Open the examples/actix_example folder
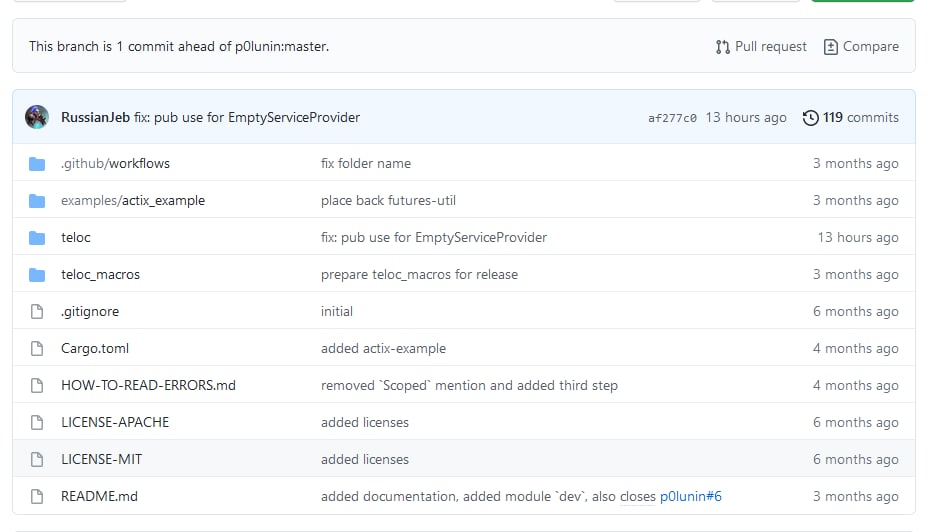The width and height of the screenshot is (933, 532). point(133,201)
